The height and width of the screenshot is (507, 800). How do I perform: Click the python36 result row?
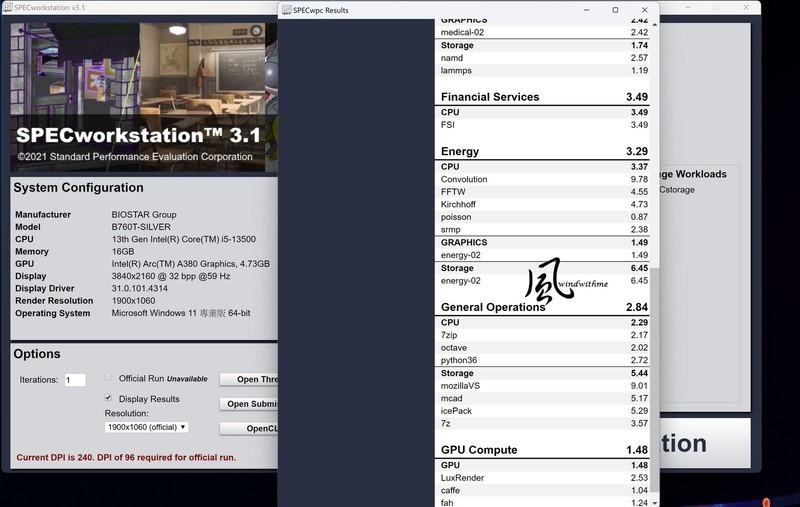(x=543, y=360)
